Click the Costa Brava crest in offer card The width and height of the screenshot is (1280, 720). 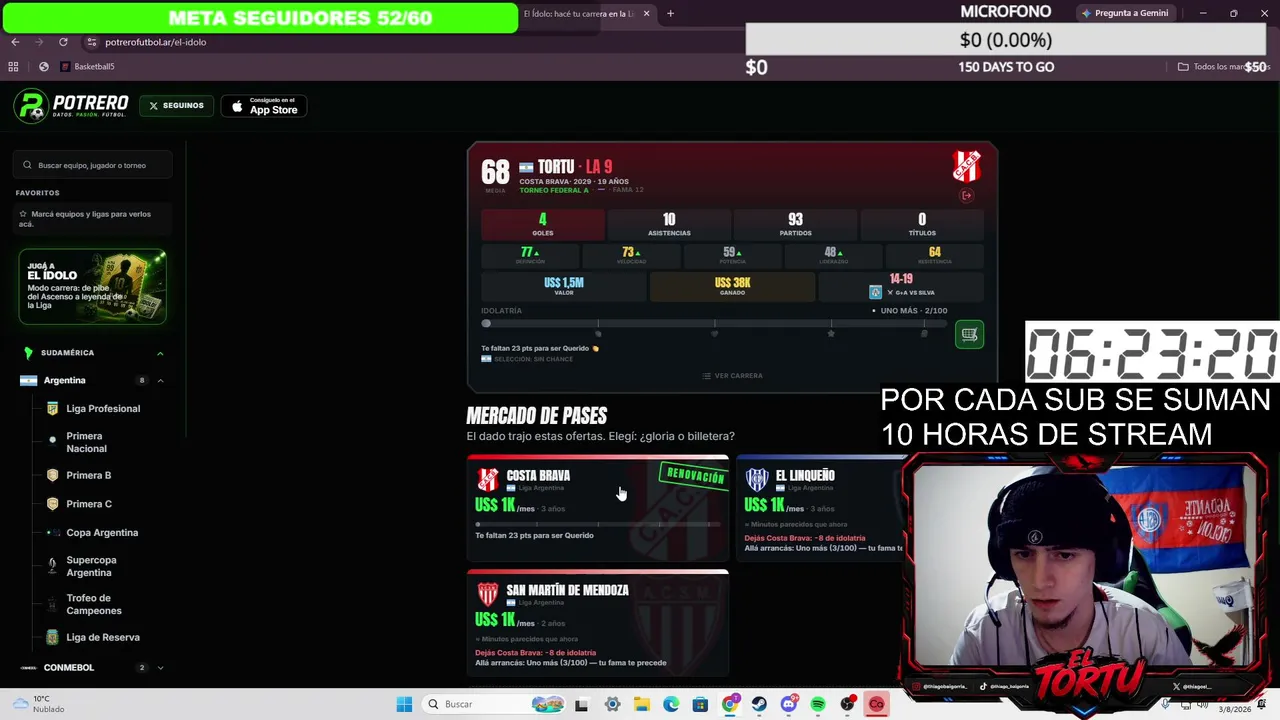point(488,480)
